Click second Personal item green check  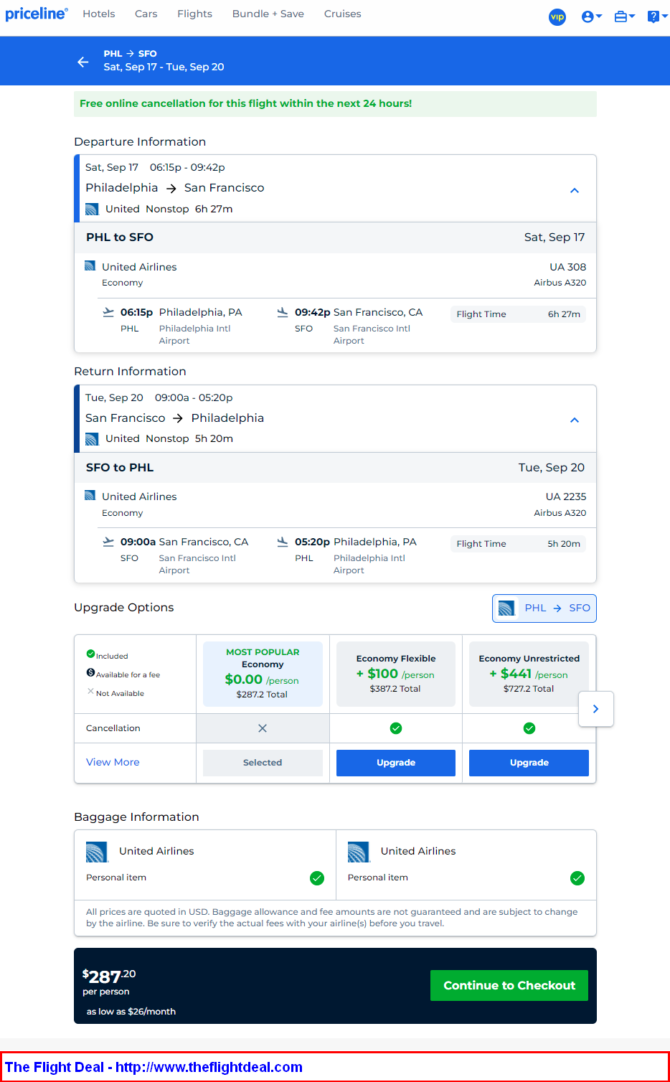coord(577,878)
